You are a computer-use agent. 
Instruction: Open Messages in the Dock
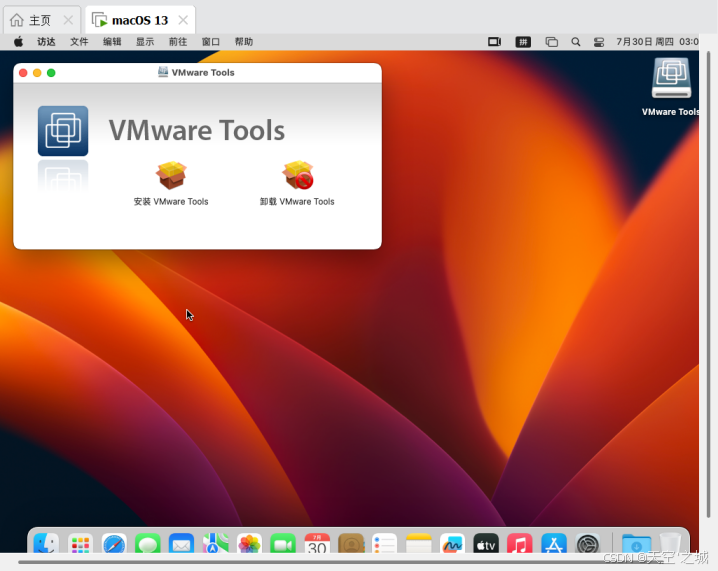(147, 544)
